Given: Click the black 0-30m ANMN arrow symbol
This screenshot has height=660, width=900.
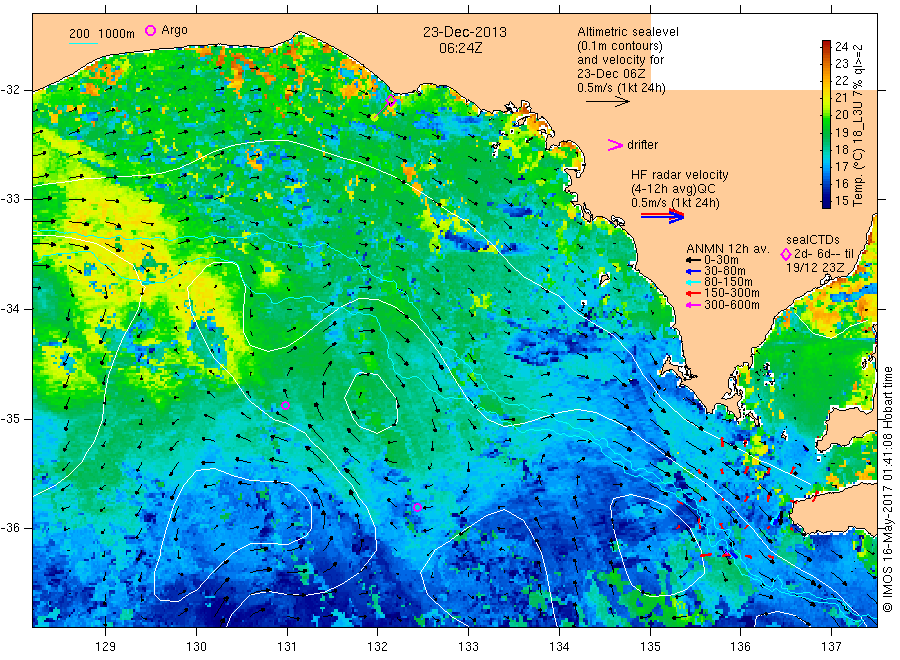Looking at the screenshot, I should (693, 260).
